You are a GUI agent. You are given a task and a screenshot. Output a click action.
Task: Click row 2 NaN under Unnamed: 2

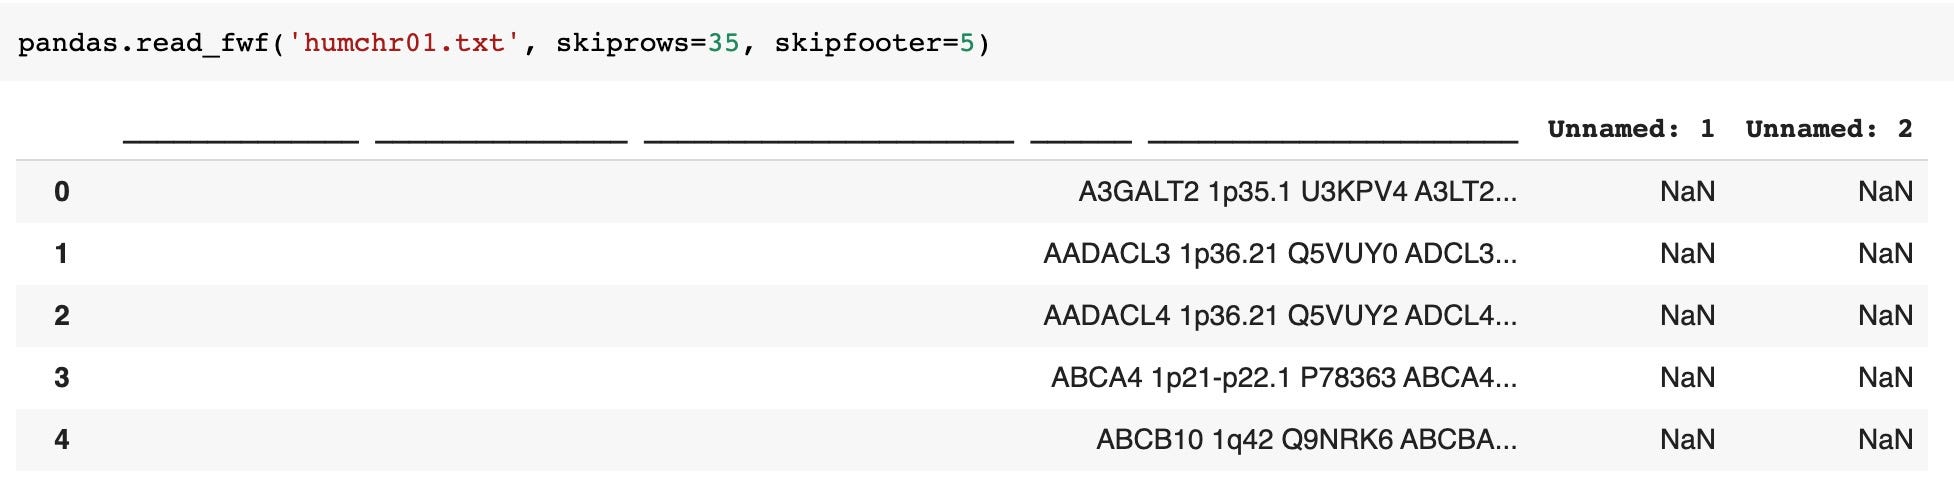click(1885, 316)
